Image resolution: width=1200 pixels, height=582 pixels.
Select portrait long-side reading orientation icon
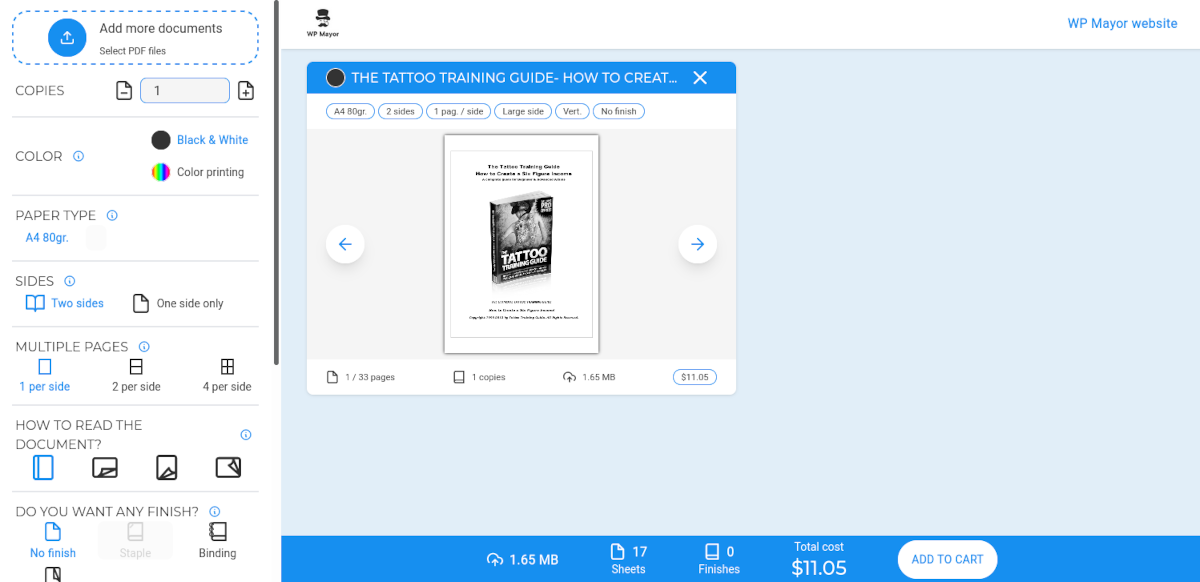point(43,467)
